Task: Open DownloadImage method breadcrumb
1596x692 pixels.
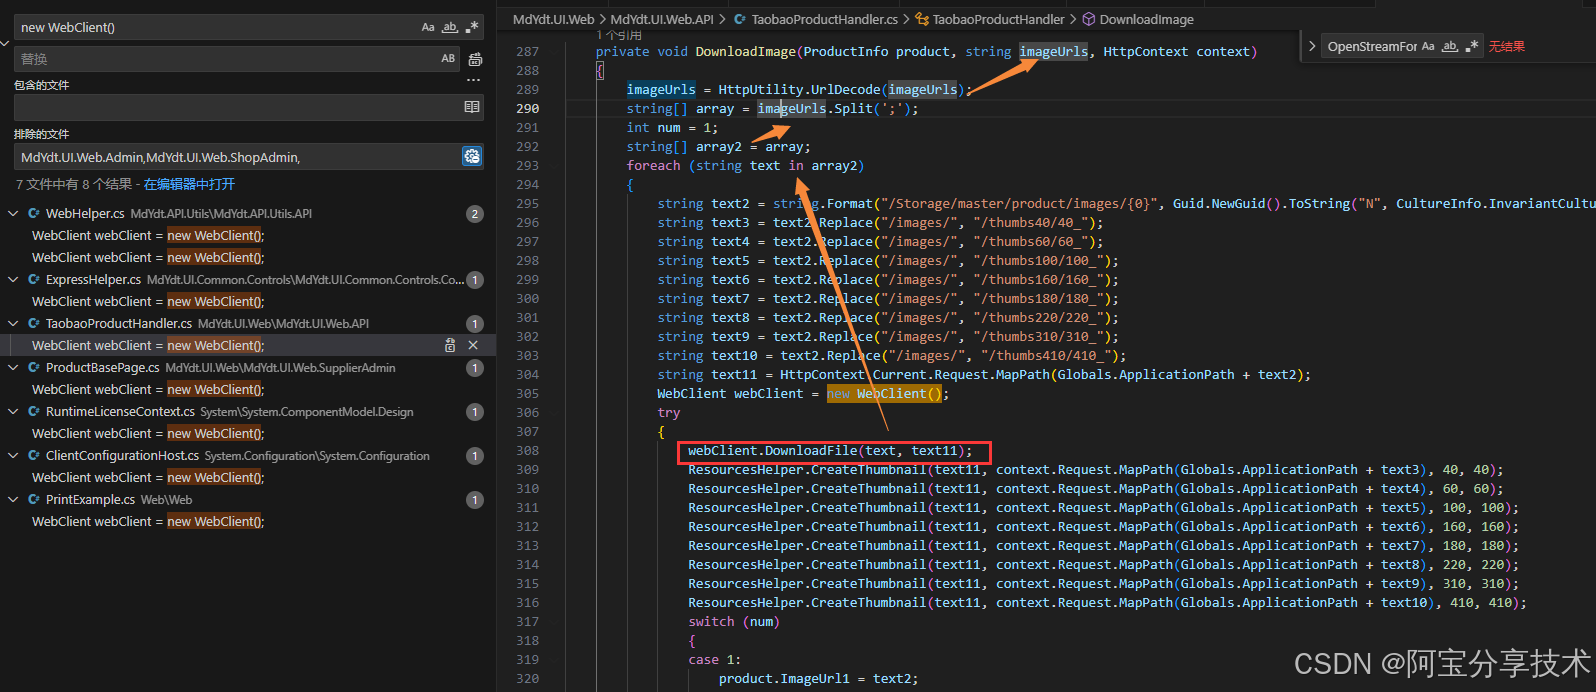Action: click(1146, 19)
